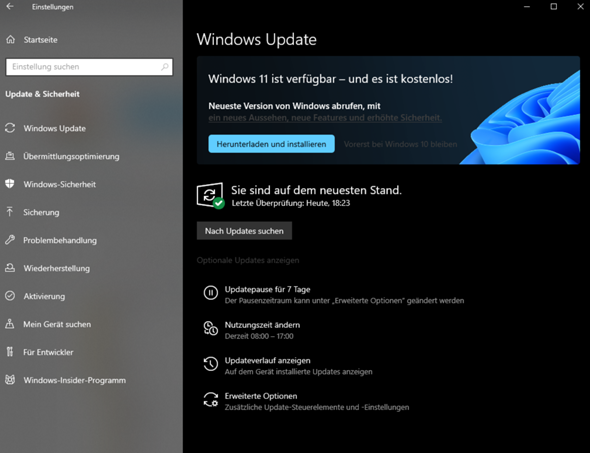Click Herunterladen und installieren button
Image resolution: width=590 pixels, height=453 pixels.
tap(271, 144)
